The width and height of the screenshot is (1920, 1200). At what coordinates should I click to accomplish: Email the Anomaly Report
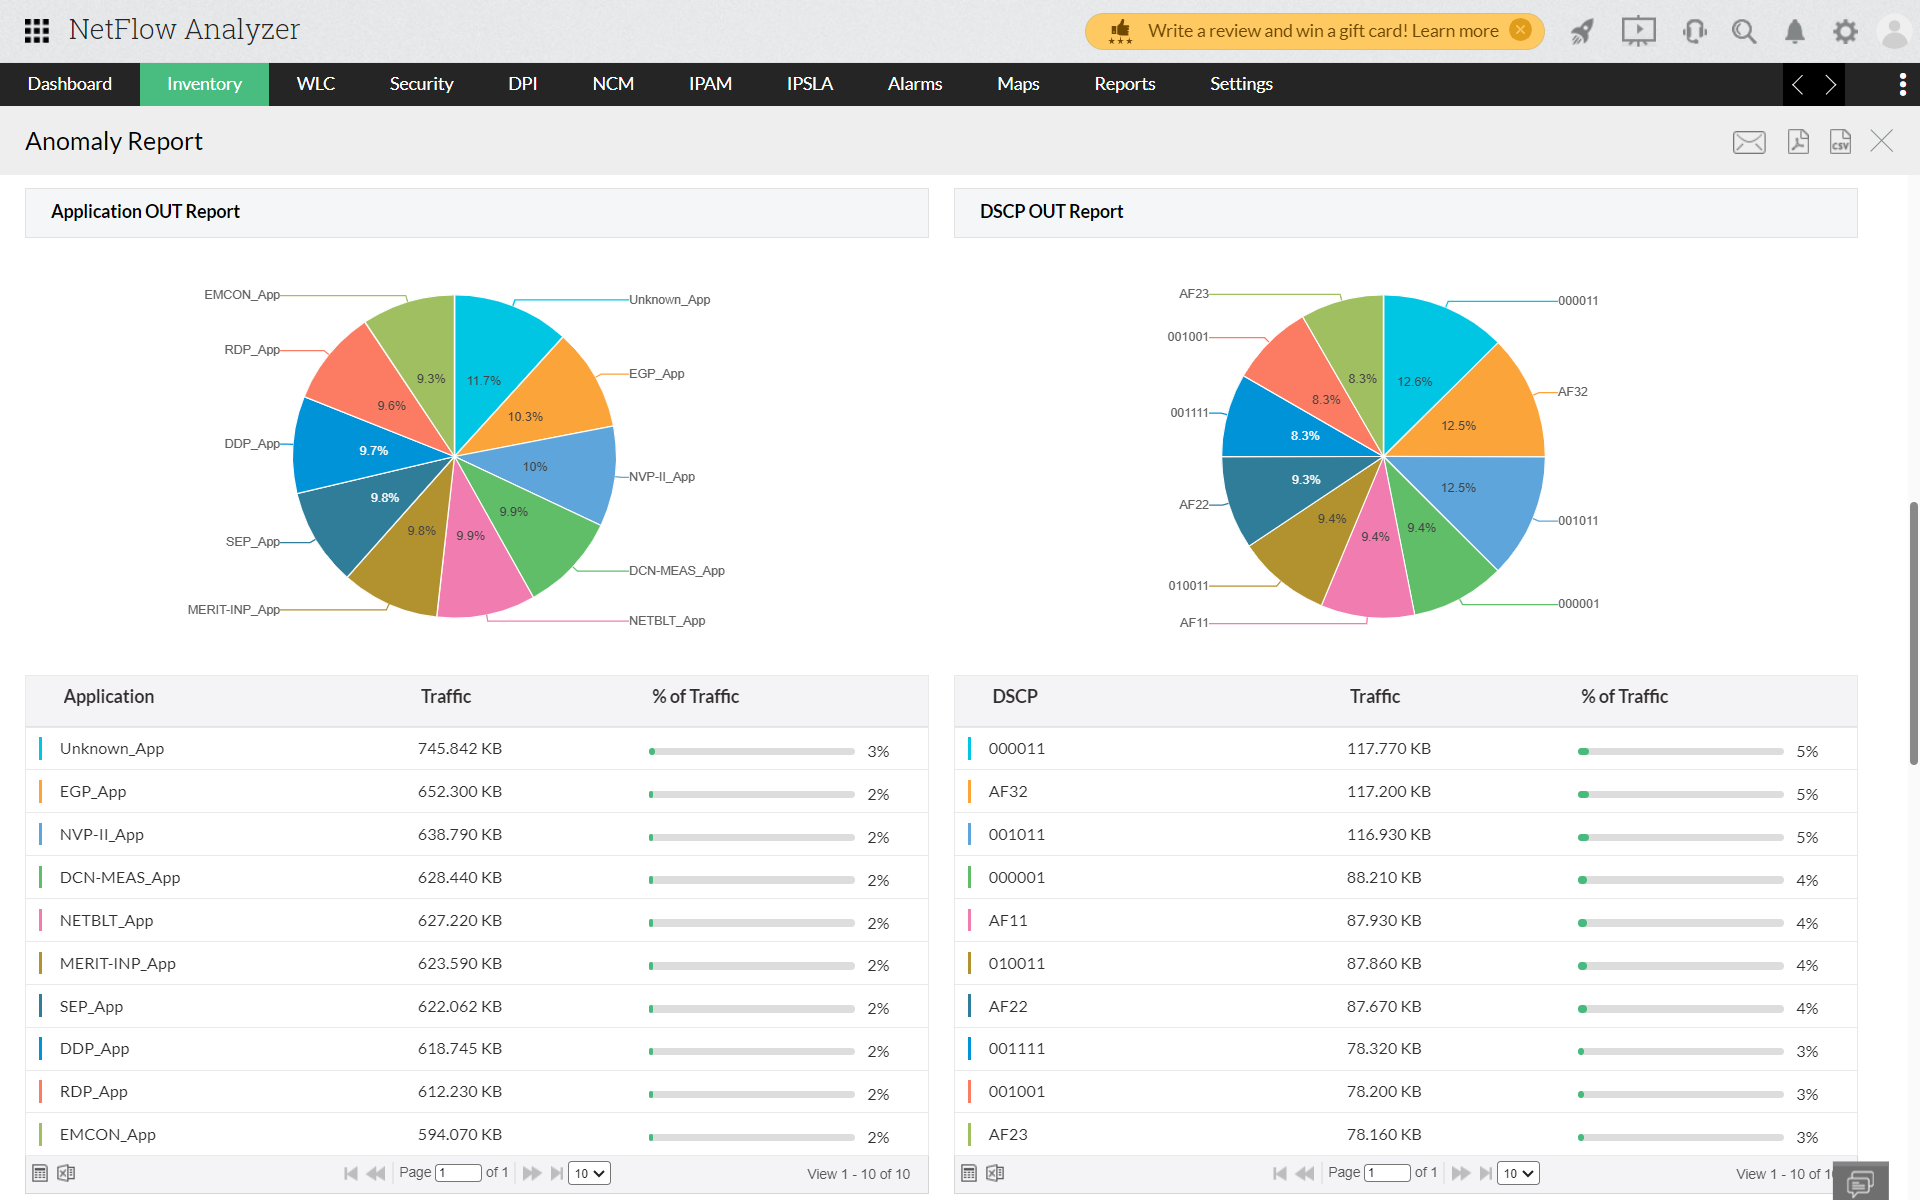click(x=1749, y=142)
